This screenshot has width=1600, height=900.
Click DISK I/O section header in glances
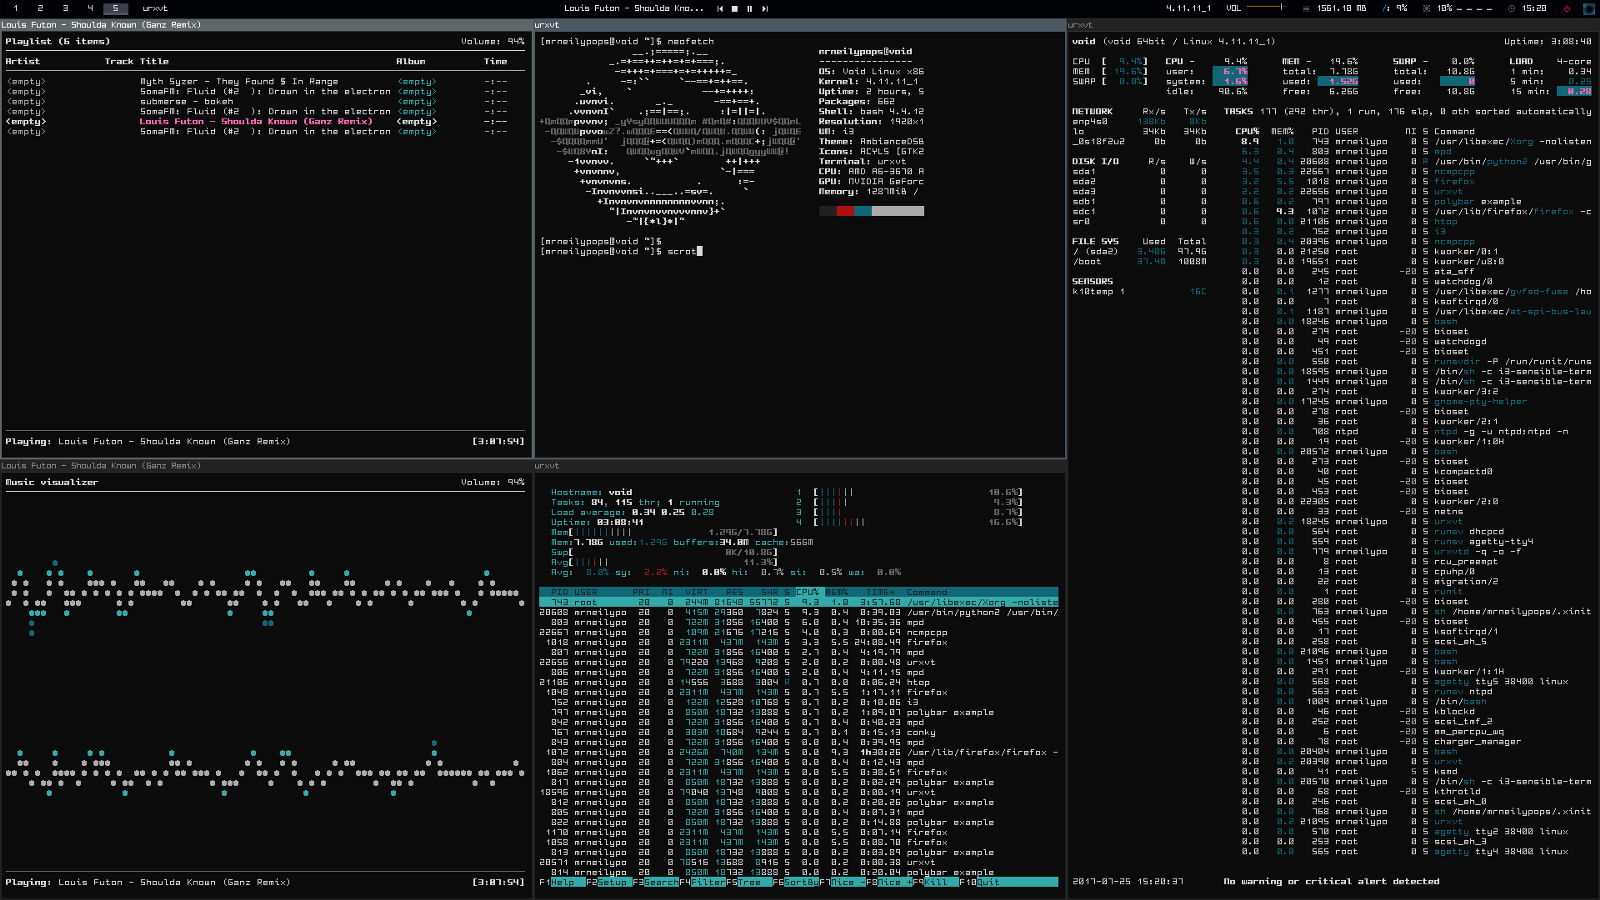(x=1096, y=162)
